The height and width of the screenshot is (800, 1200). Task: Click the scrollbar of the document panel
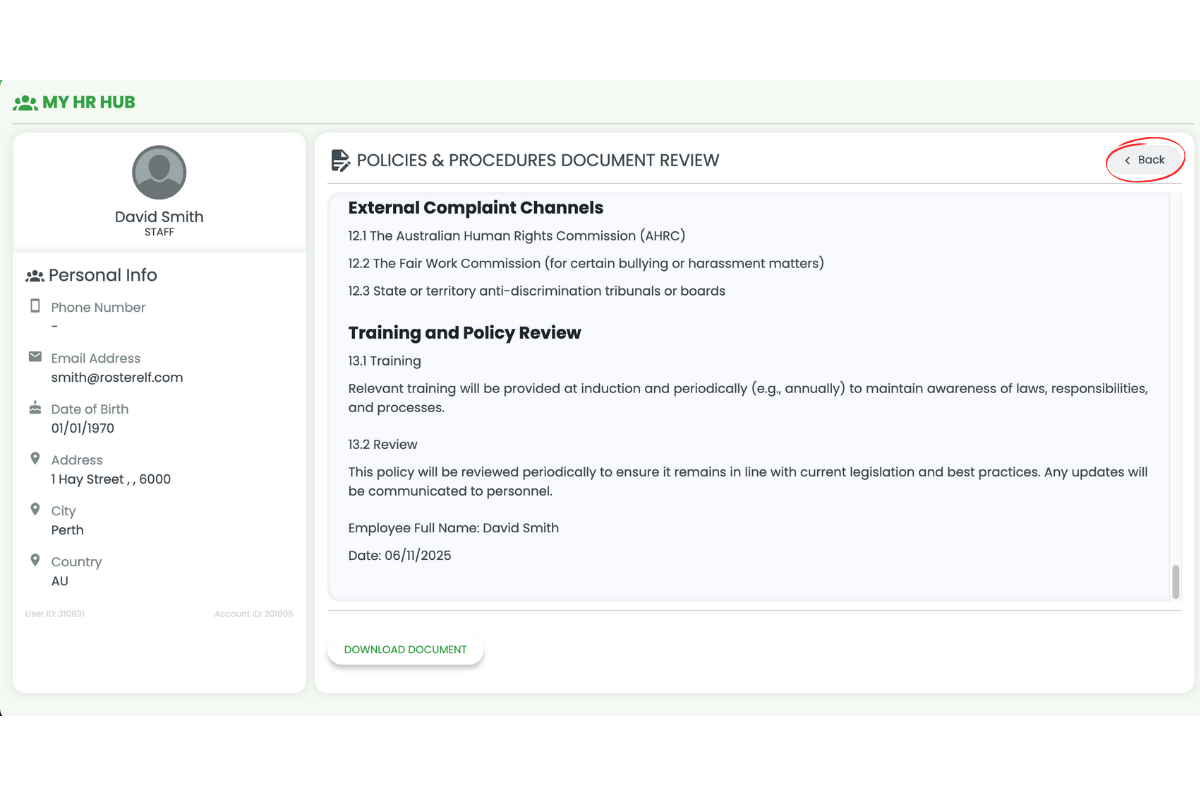(1174, 580)
